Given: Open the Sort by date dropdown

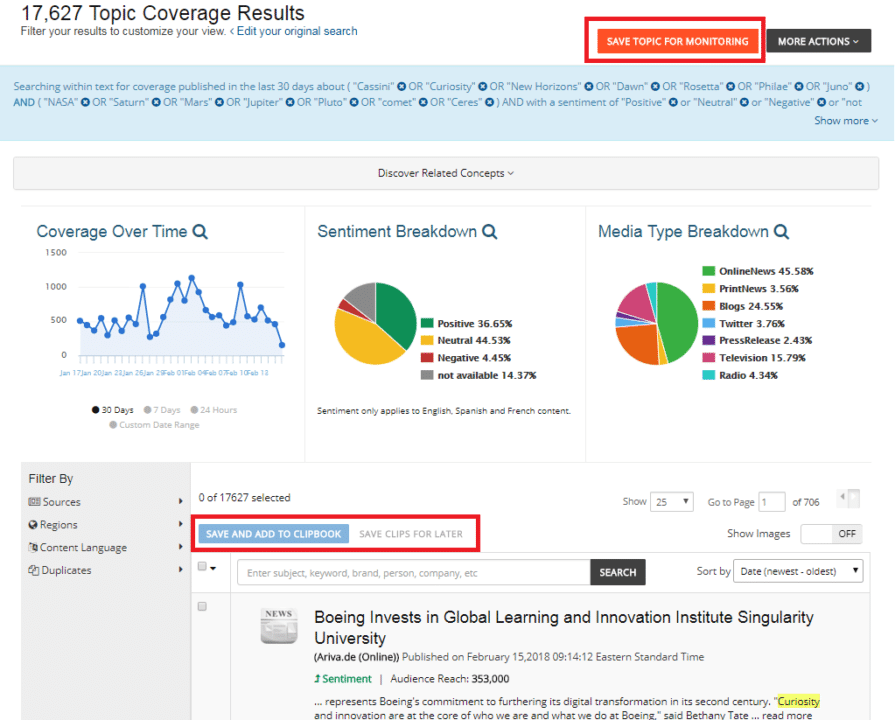Looking at the screenshot, I should (x=798, y=571).
